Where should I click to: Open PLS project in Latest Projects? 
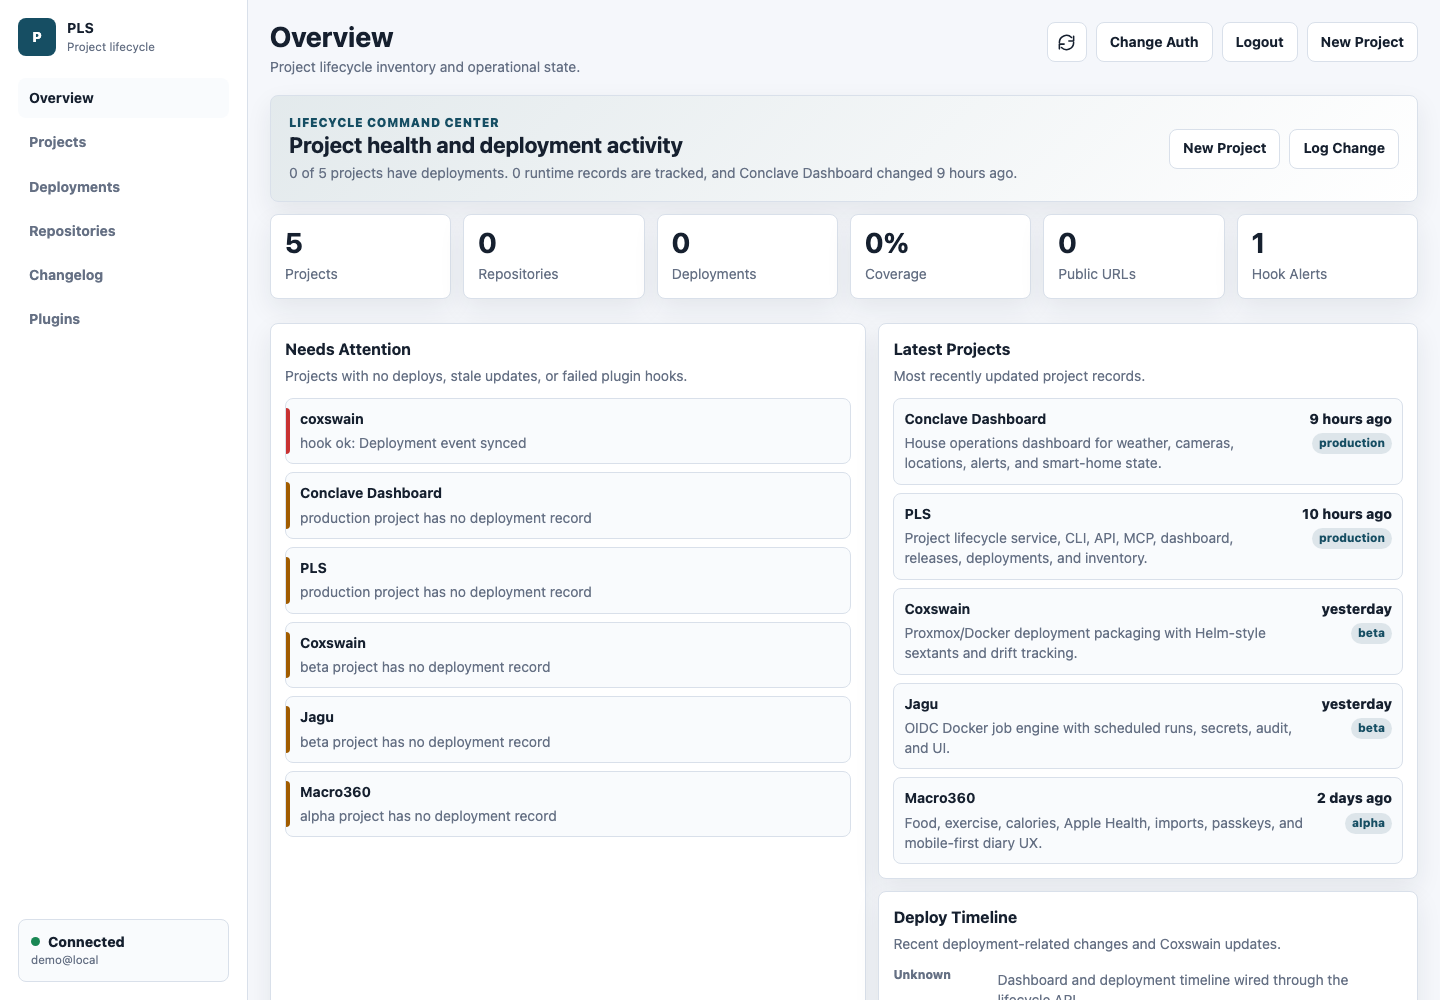tap(1148, 536)
